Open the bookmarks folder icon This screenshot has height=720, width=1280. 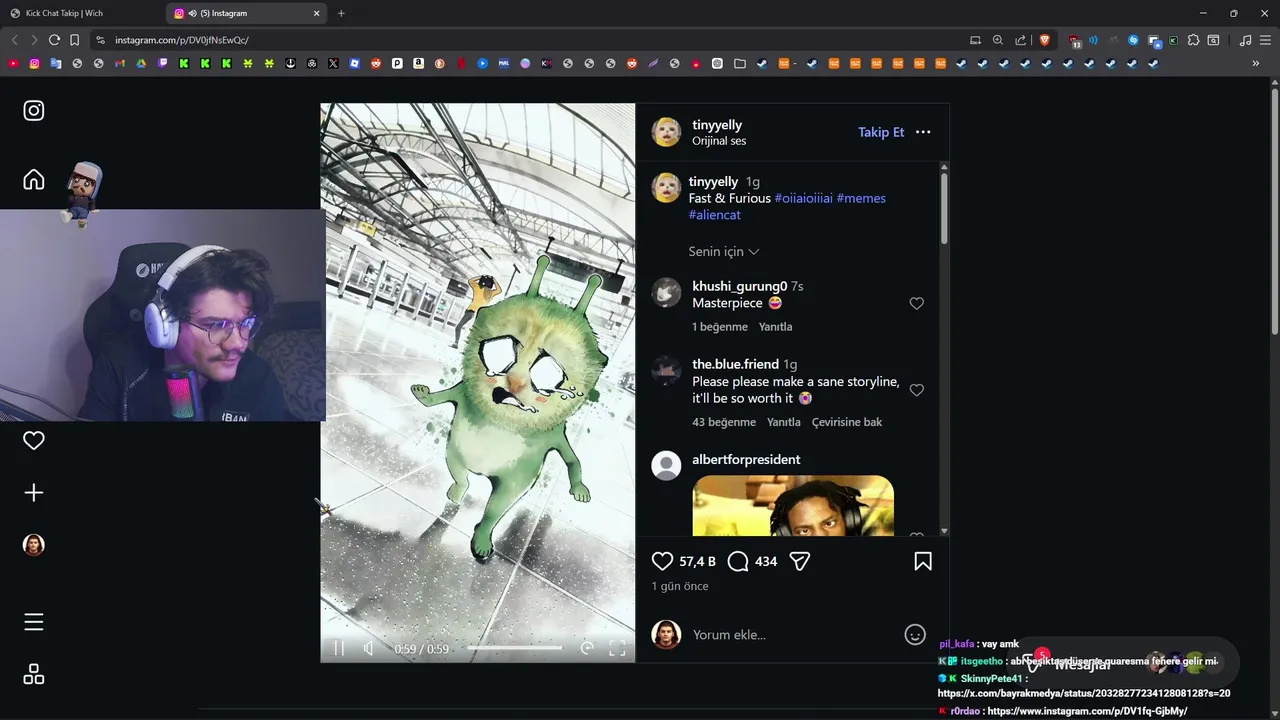[740, 64]
